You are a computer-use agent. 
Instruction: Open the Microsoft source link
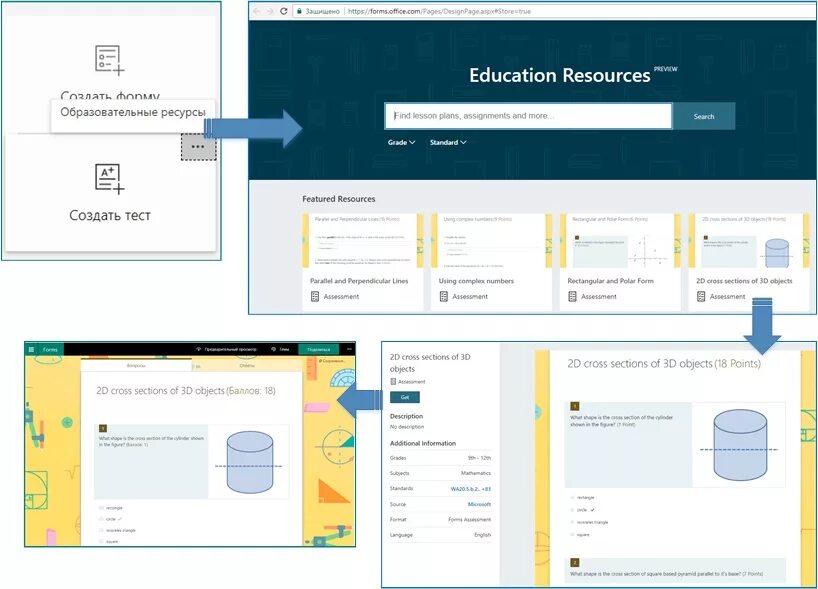tap(479, 504)
